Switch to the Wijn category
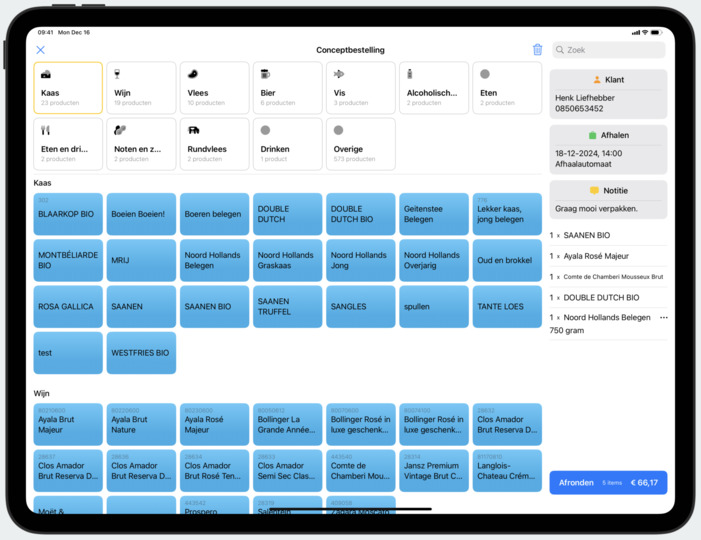This screenshot has width=701, height=540. tap(141, 88)
